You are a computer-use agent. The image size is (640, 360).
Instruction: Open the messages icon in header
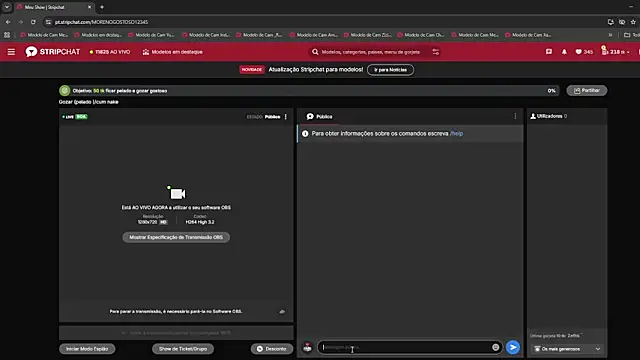[549, 52]
